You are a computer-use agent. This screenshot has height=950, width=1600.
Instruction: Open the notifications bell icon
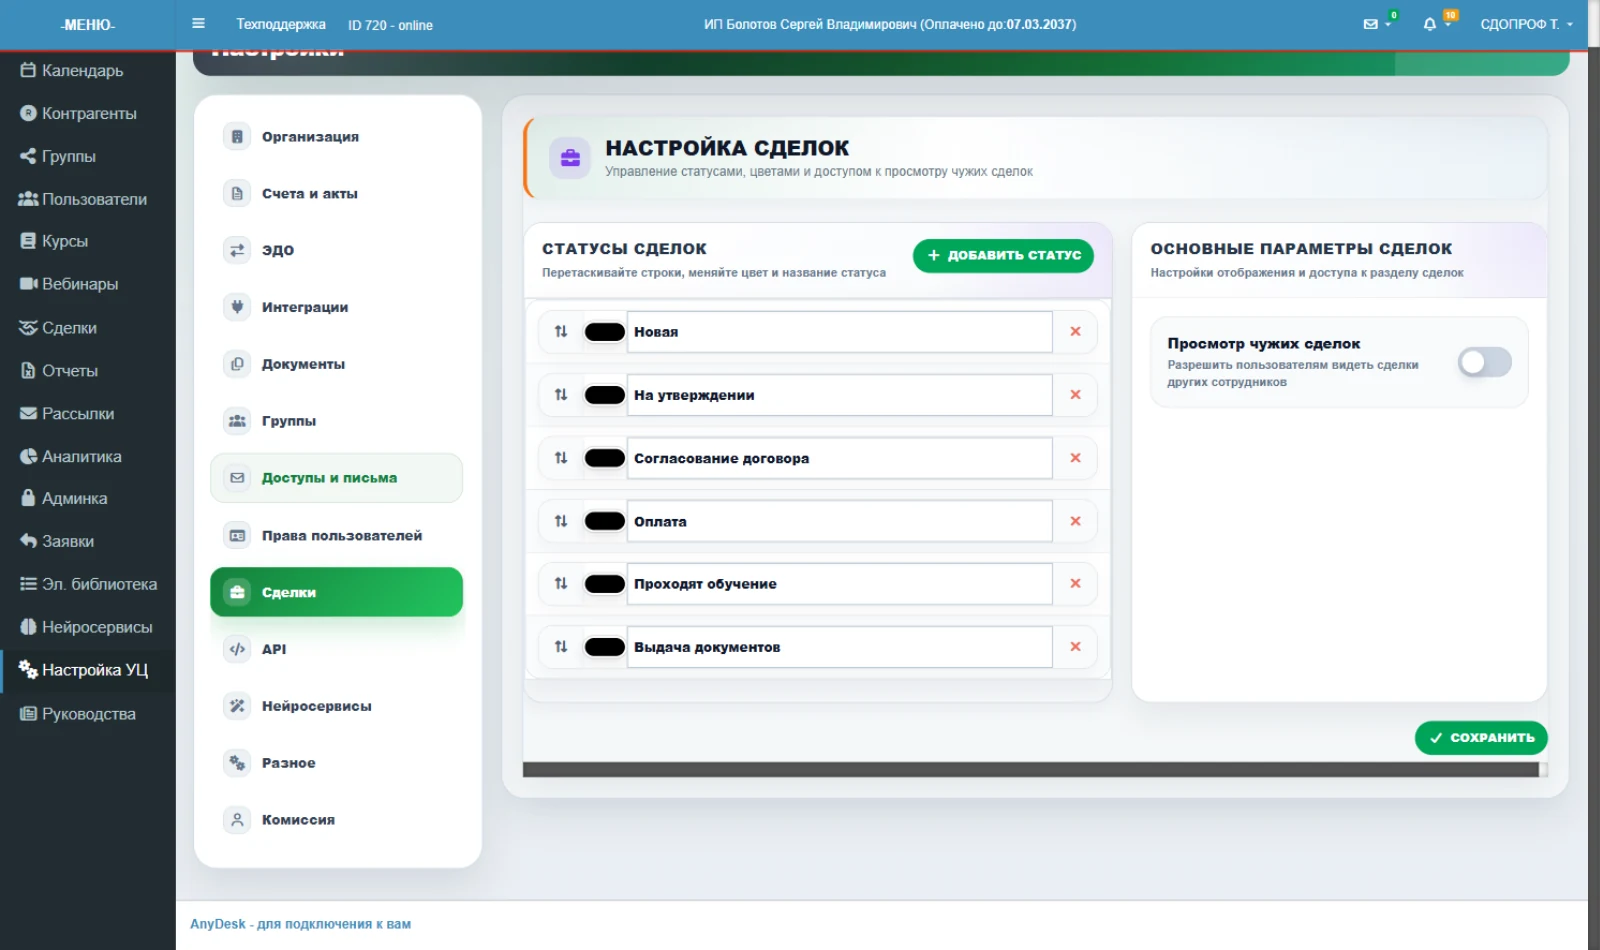click(1430, 24)
